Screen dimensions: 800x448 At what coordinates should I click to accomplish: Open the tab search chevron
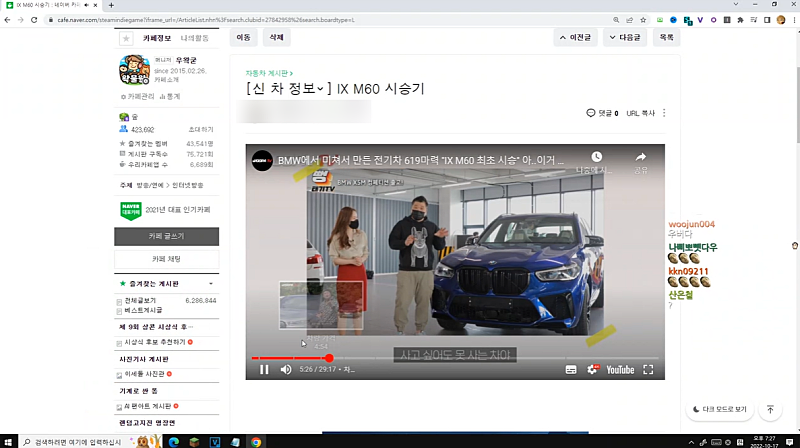coord(736,4)
